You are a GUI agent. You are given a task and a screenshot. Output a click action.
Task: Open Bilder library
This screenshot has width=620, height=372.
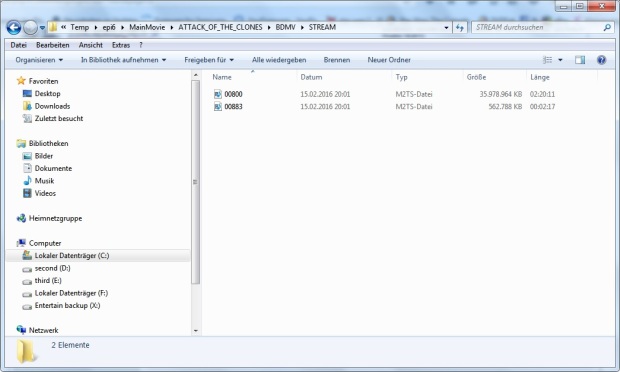[x=44, y=156]
